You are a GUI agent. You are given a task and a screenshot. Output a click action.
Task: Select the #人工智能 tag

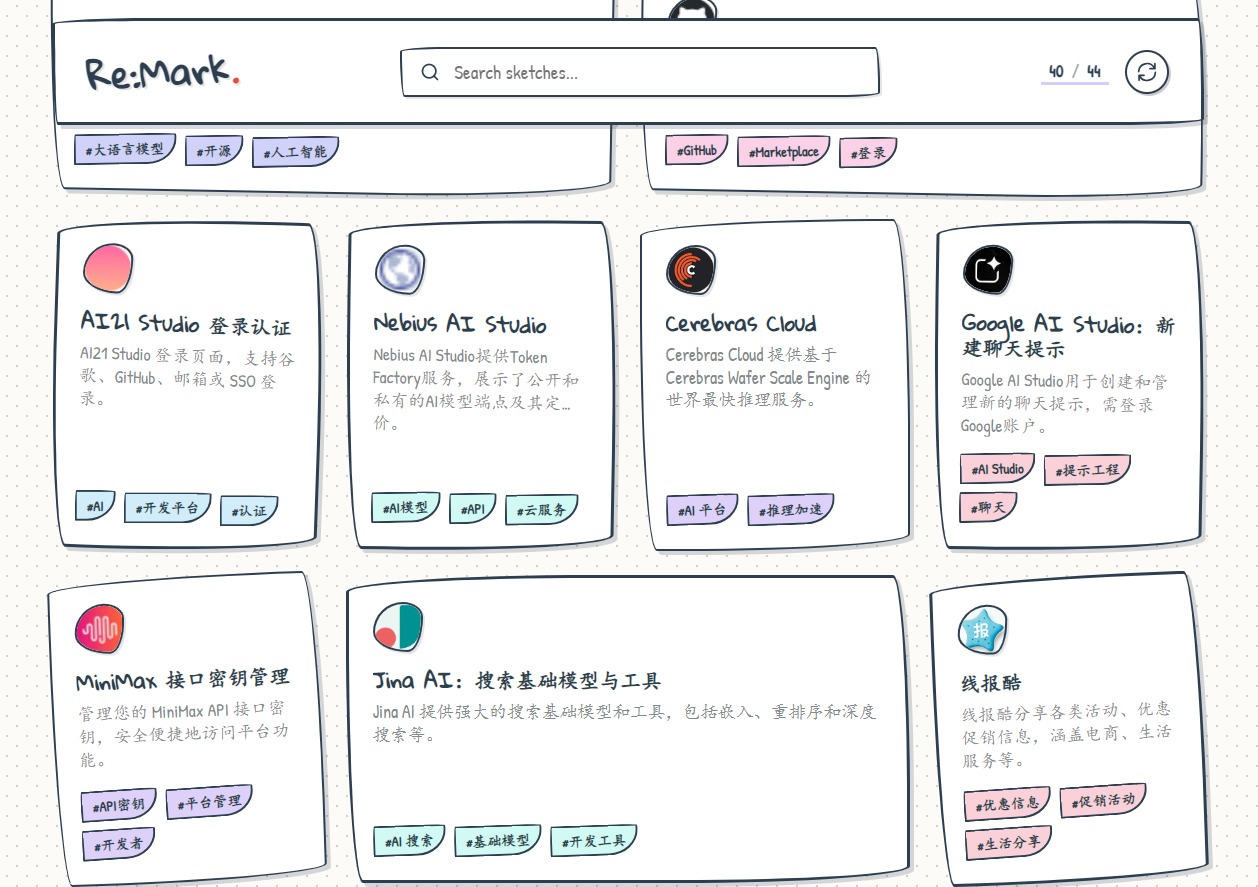point(295,152)
